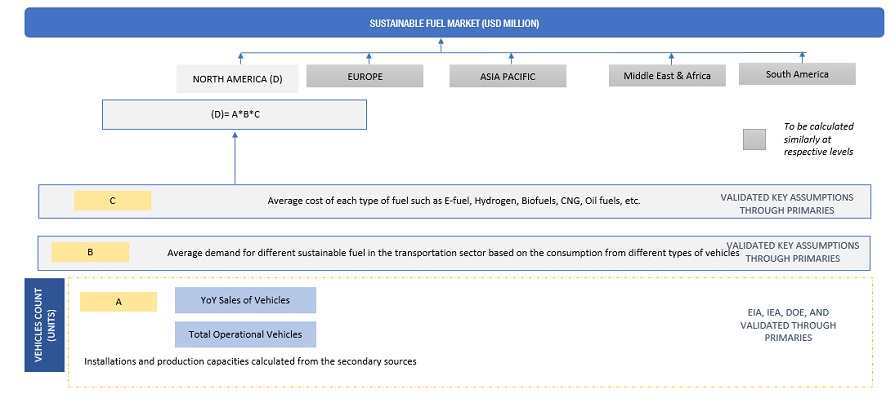Click the yellow A label
This screenshot has width=895, height=407.
point(118,301)
